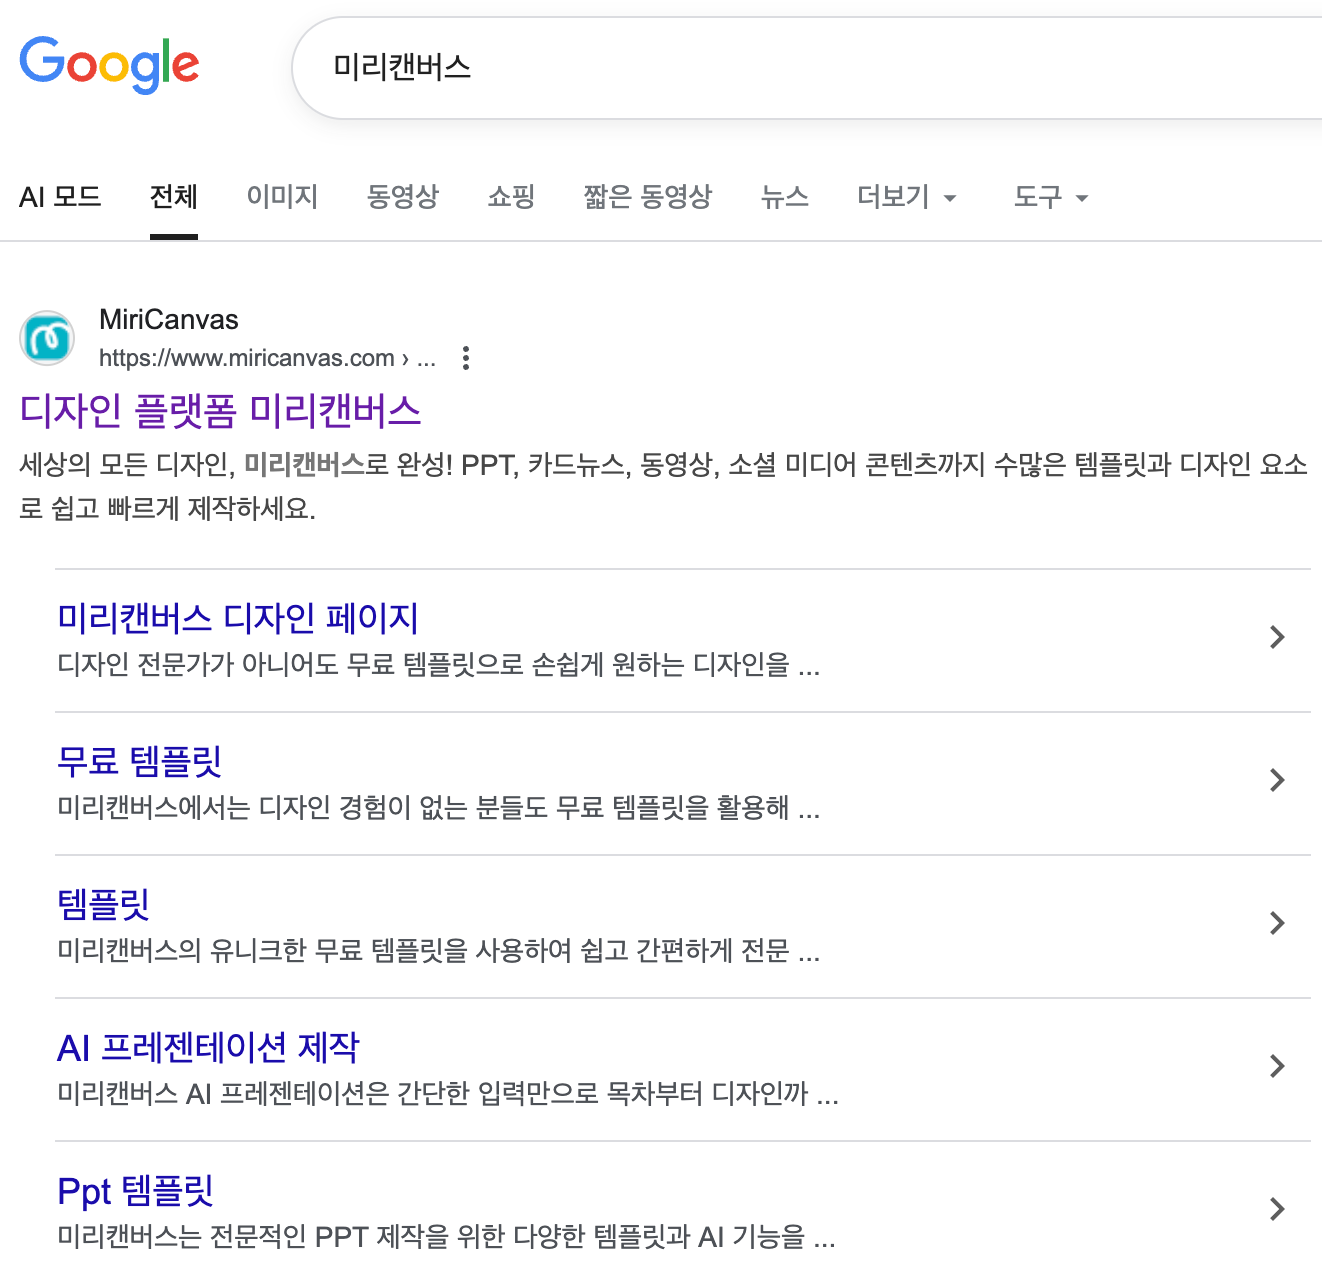Open the 동영상 tab
Image resolution: width=1322 pixels, height=1266 pixels.
pyautogui.click(x=403, y=196)
